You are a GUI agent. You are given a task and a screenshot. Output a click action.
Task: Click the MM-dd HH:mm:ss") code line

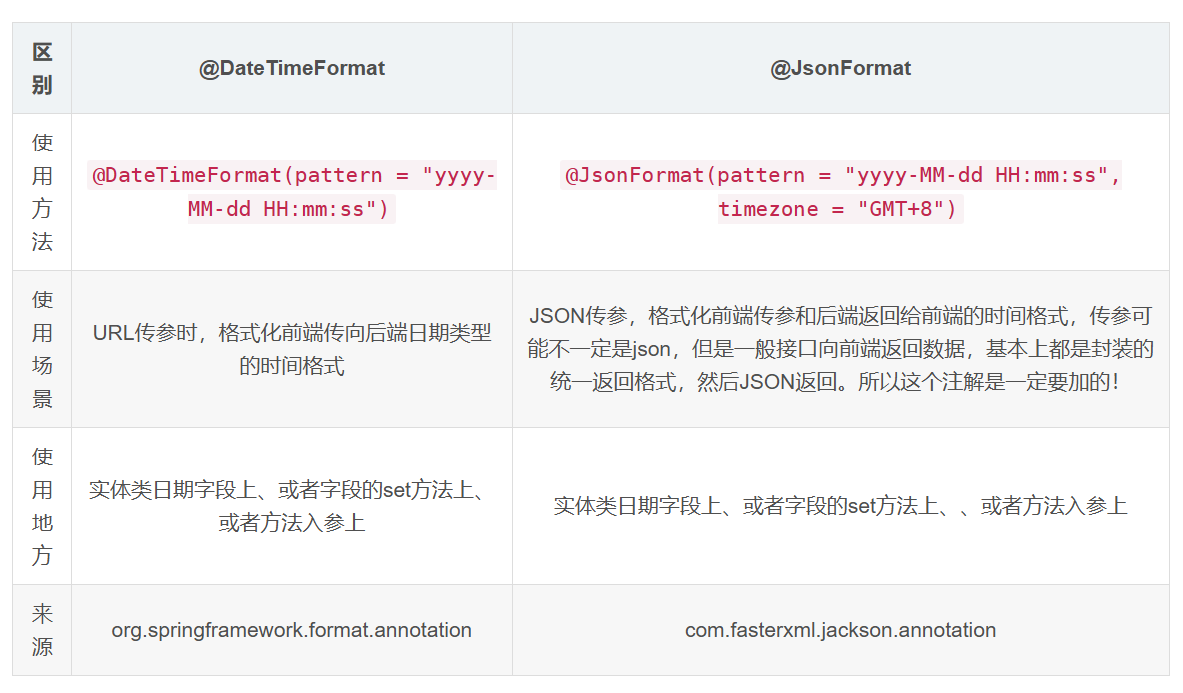point(291,209)
